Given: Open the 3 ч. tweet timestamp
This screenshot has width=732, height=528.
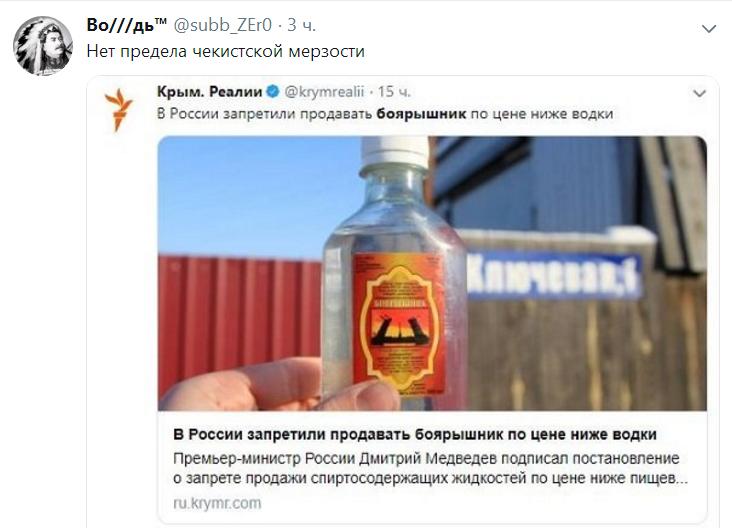Looking at the screenshot, I should [301, 25].
